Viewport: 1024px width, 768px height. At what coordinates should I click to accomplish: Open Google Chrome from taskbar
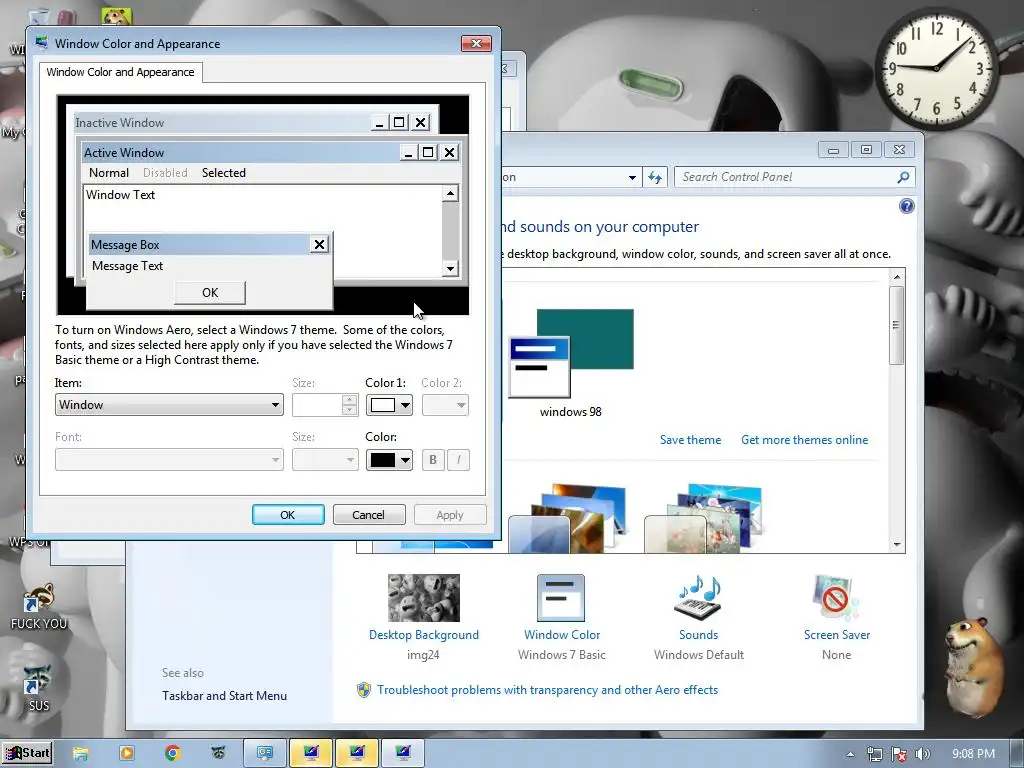pyautogui.click(x=172, y=753)
